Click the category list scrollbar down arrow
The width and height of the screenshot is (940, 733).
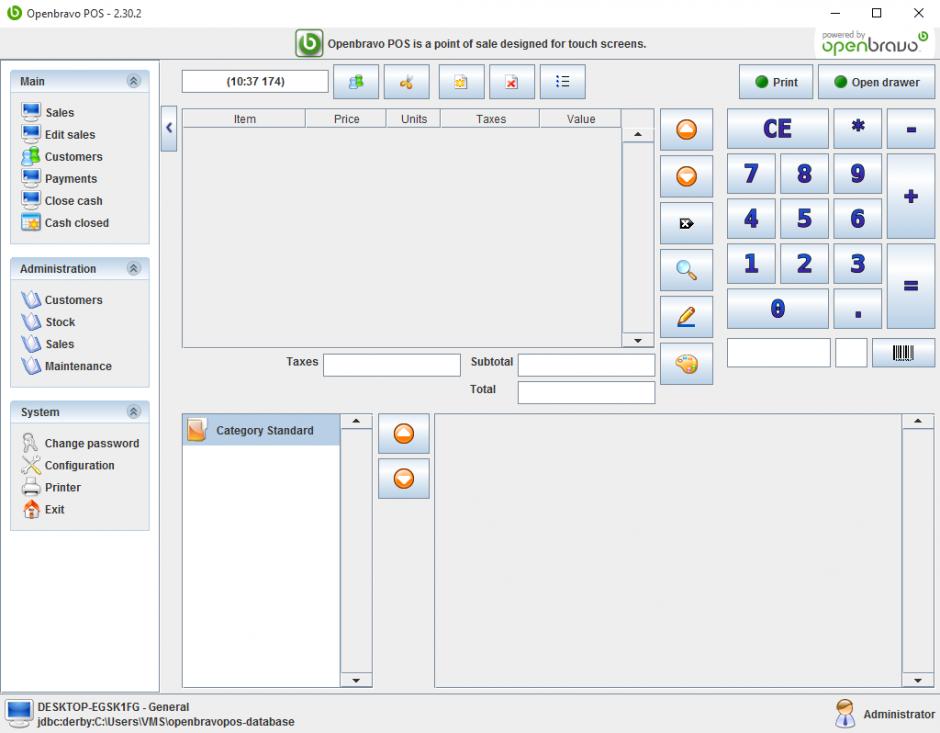coord(356,680)
